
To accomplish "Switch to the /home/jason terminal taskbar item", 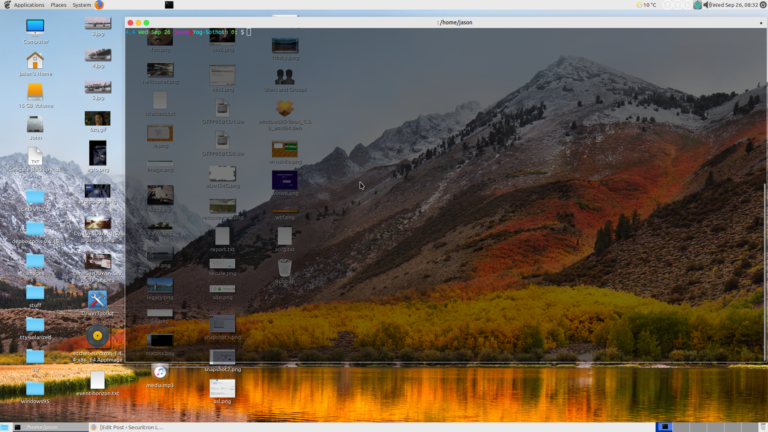I will click(x=50, y=427).
